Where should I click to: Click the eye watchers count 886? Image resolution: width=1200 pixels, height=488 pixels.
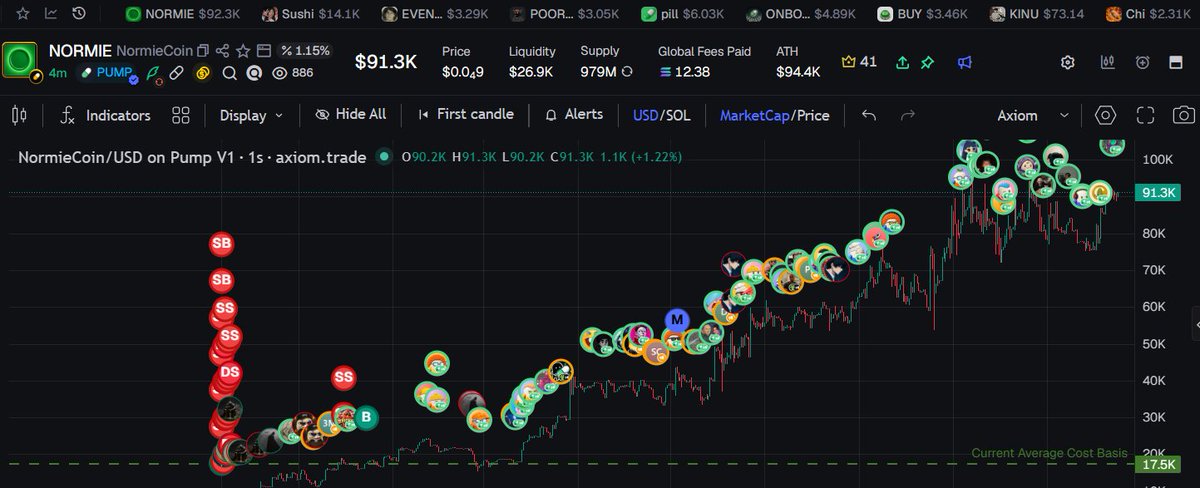pyautogui.click(x=292, y=72)
